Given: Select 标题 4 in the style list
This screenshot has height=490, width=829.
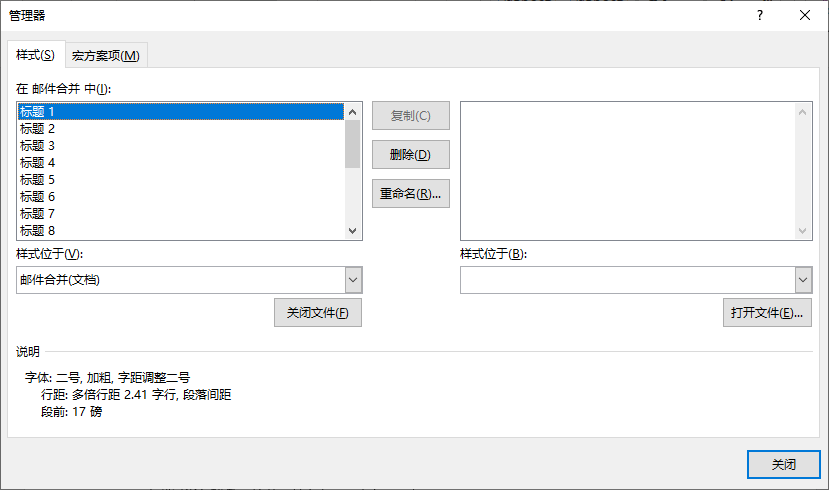Looking at the screenshot, I should point(181,162).
